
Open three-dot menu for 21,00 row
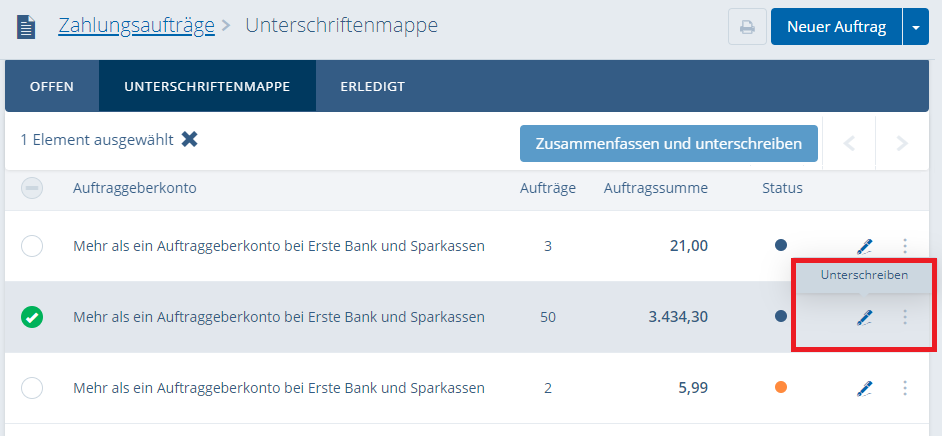click(905, 246)
